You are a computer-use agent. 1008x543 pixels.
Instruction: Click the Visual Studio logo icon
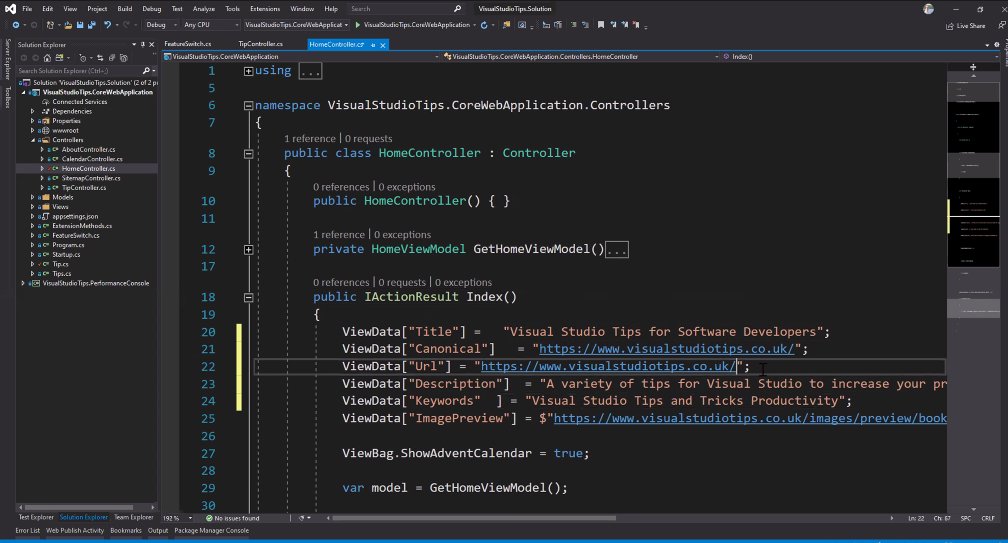coord(10,9)
